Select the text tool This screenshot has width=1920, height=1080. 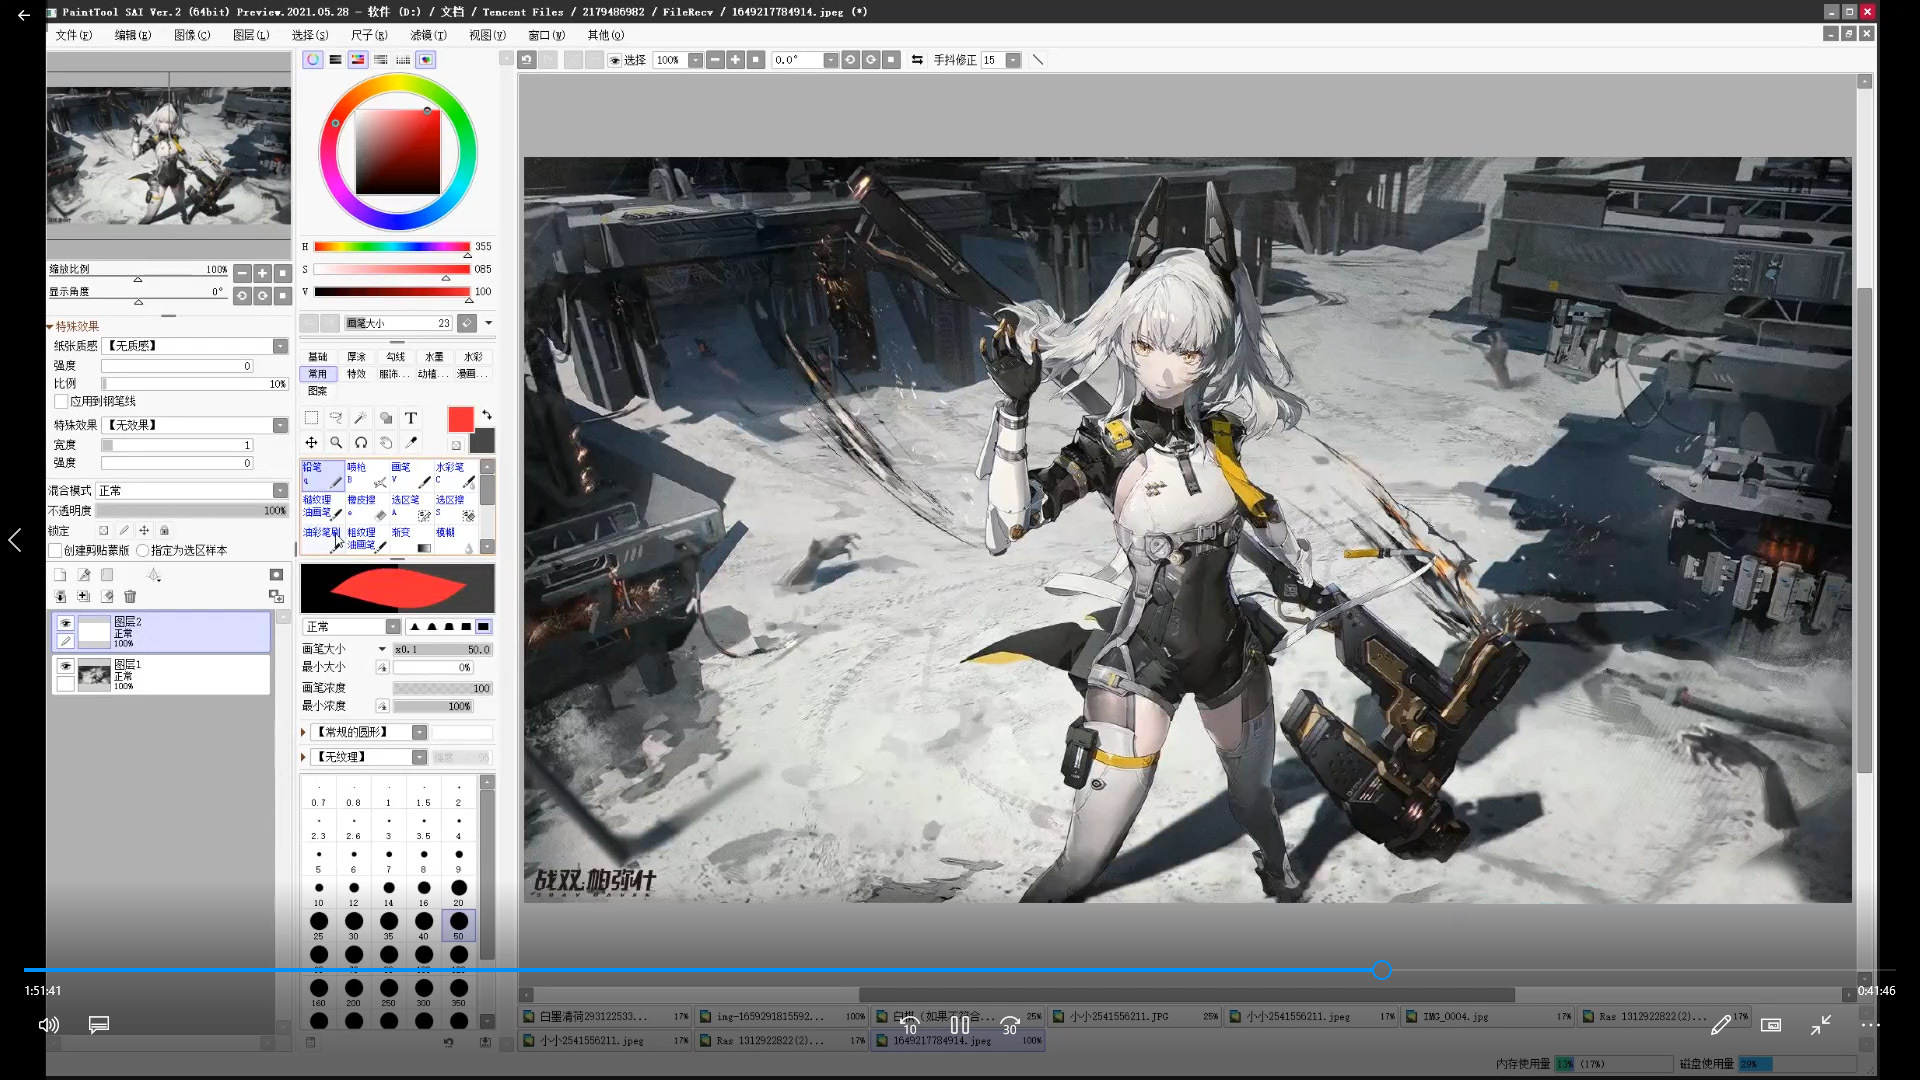(x=410, y=418)
